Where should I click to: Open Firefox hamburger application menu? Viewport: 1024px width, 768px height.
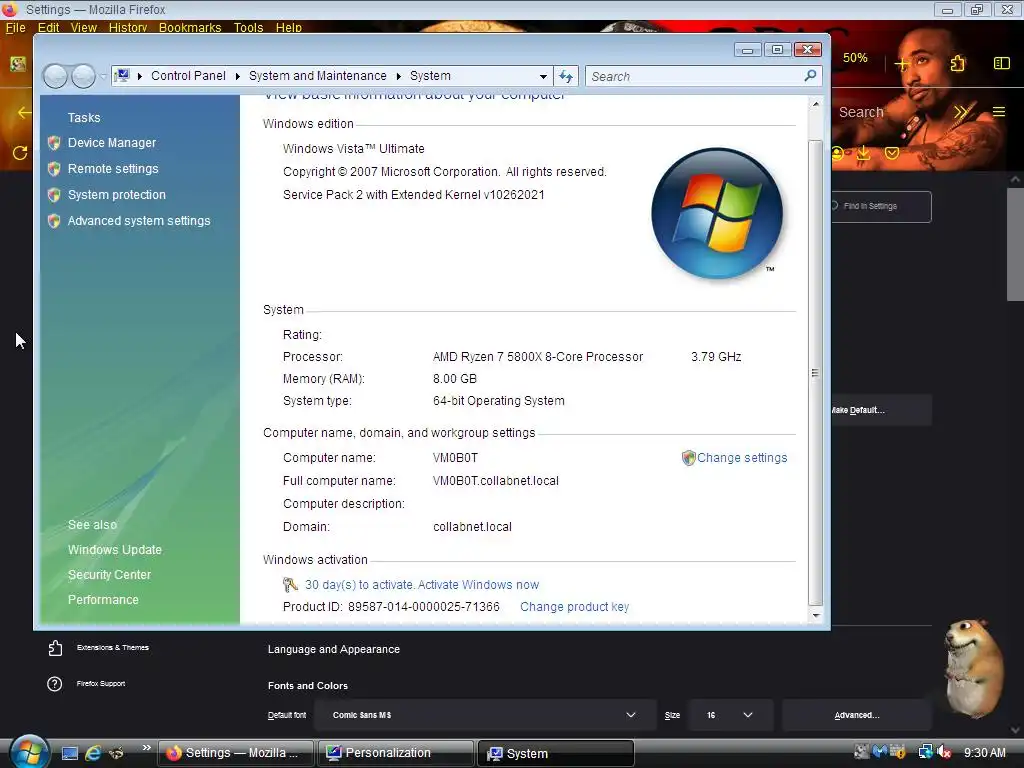click(x=999, y=112)
